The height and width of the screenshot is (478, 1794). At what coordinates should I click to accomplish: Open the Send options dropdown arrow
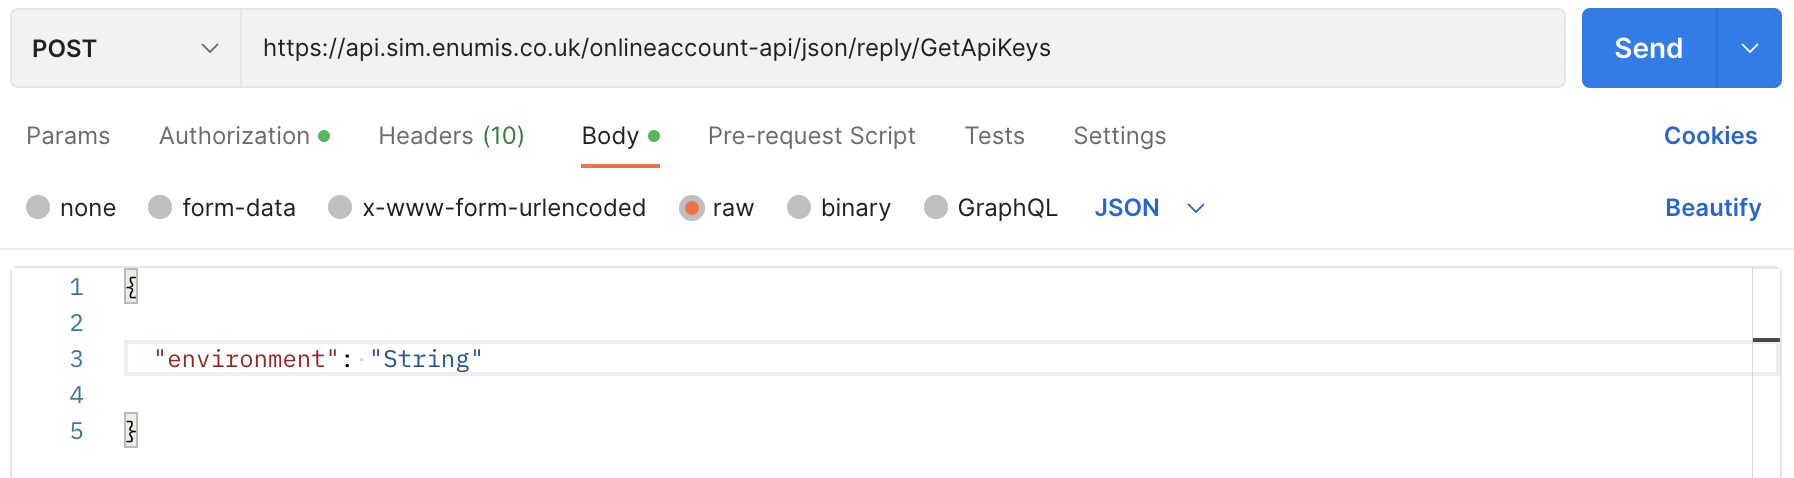pyautogui.click(x=1749, y=48)
